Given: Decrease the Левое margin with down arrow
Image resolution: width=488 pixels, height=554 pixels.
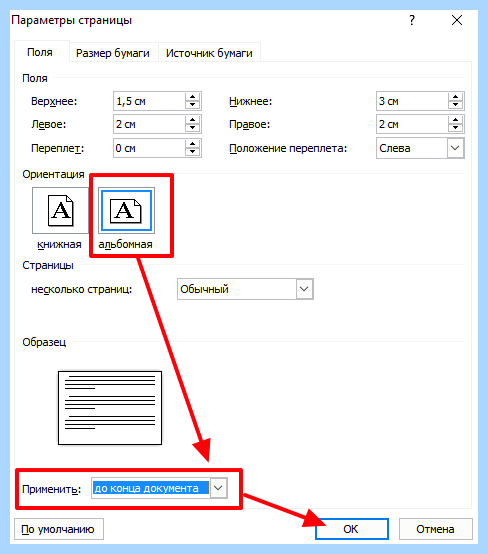Looking at the screenshot, I should (x=192, y=128).
